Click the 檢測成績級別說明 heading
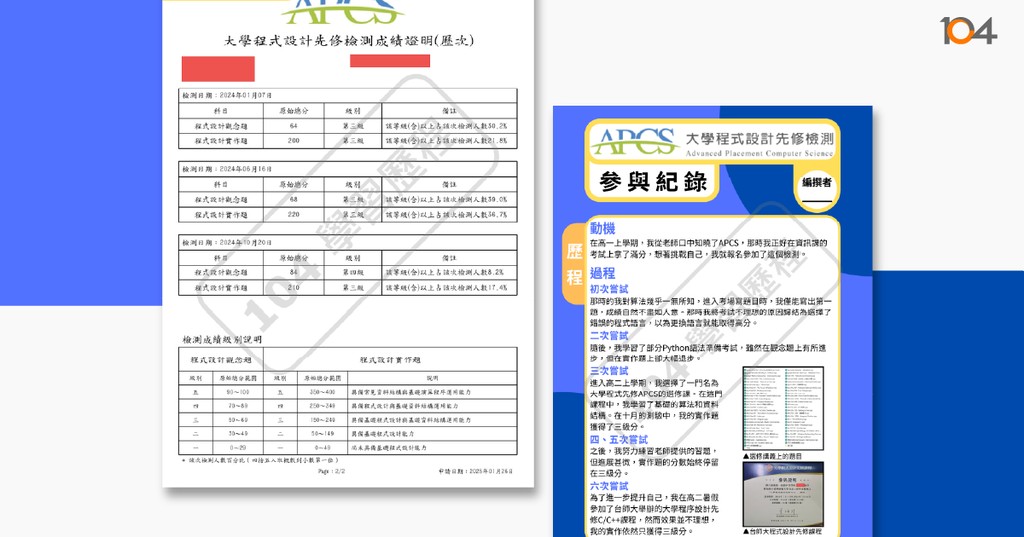 pos(221,339)
